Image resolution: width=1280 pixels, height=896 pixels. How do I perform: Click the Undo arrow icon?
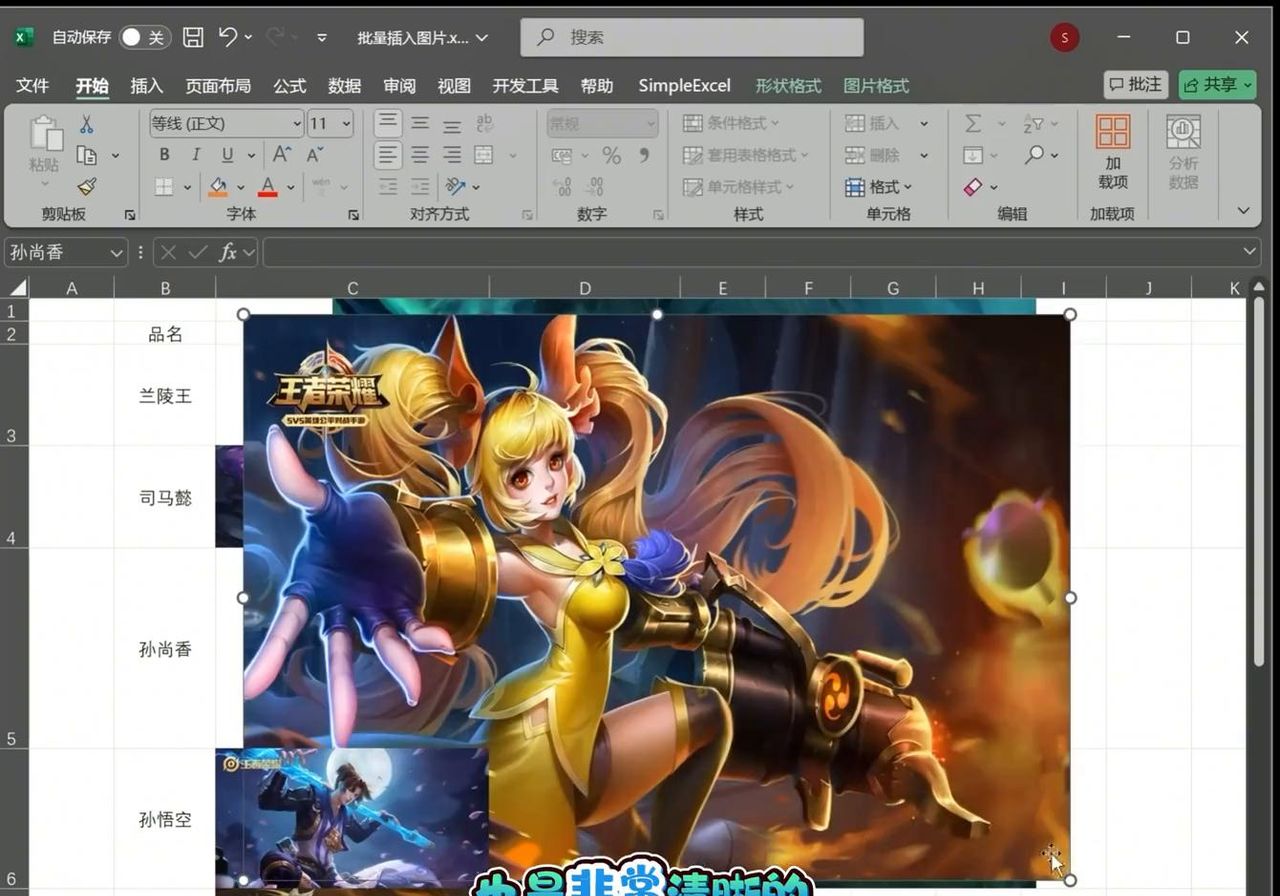click(228, 38)
